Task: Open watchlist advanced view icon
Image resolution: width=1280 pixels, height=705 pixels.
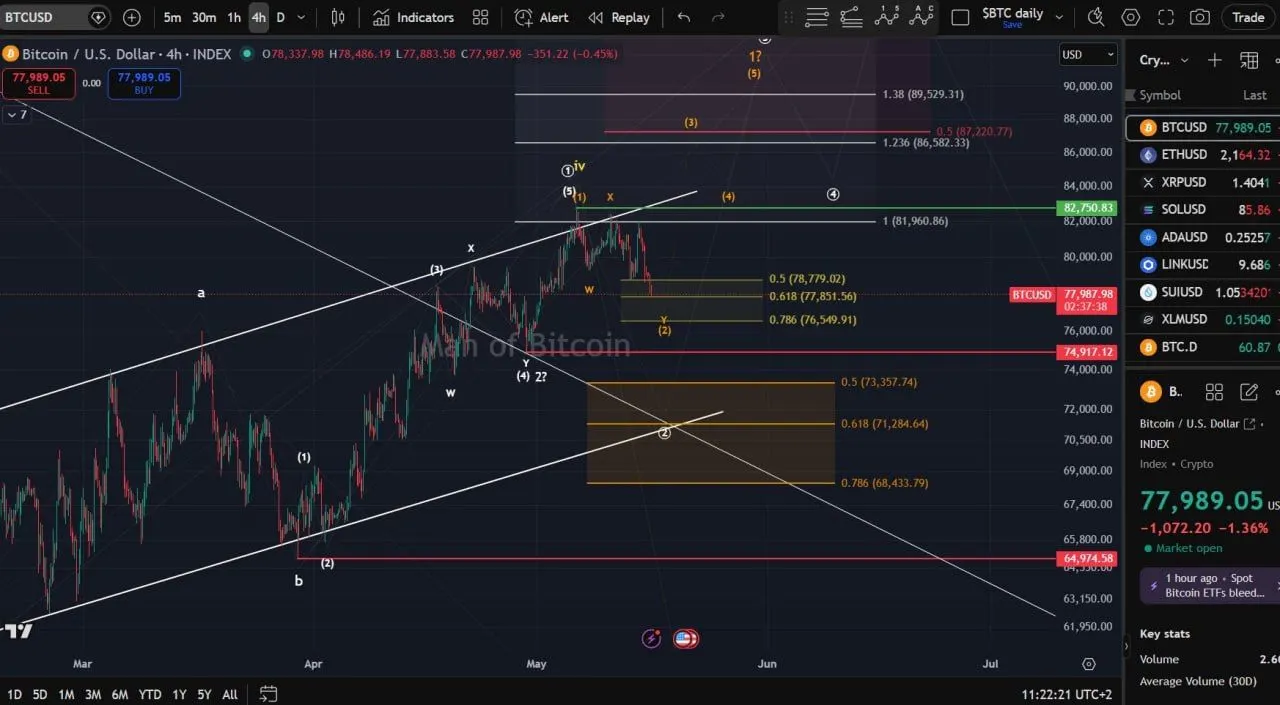Action: (1249, 60)
